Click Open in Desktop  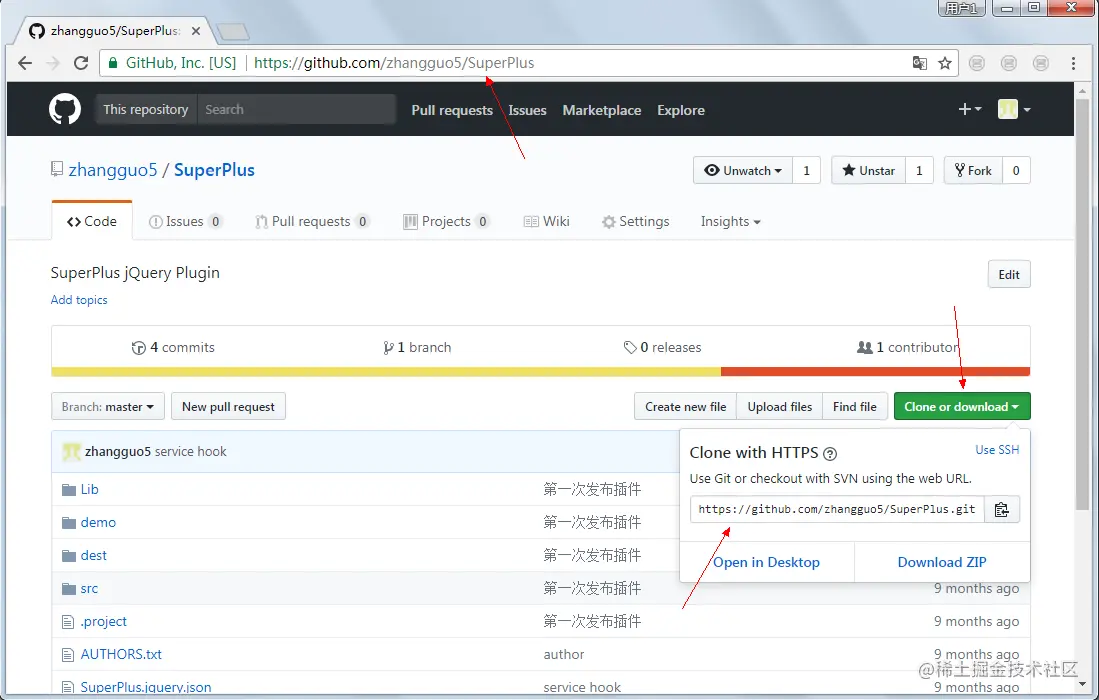(767, 562)
